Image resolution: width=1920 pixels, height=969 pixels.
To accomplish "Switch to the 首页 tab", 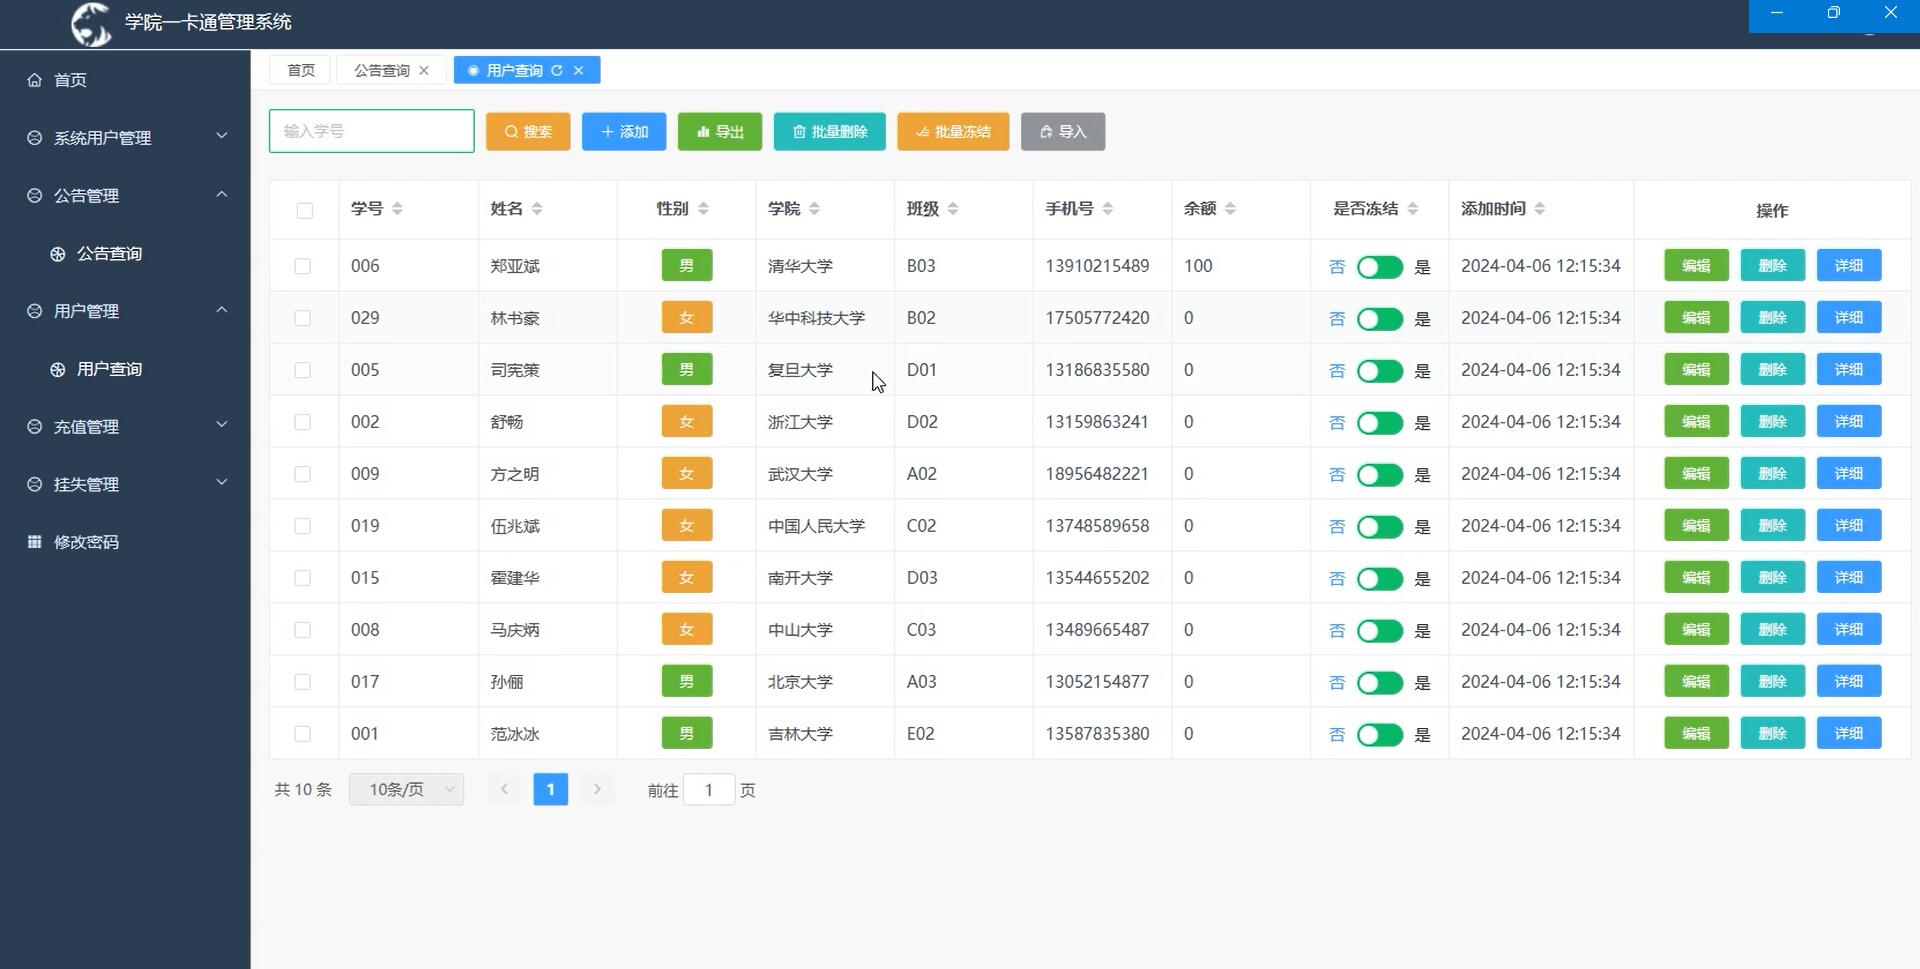I will coord(301,70).
